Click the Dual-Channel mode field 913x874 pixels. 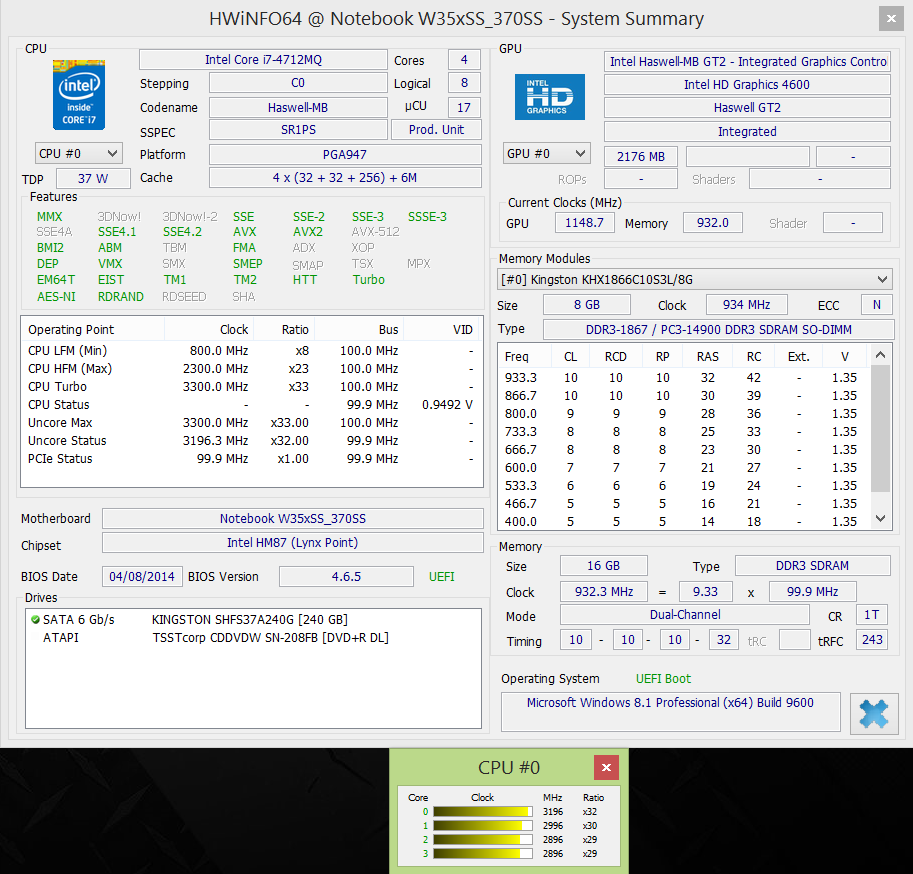coord(685,615)
